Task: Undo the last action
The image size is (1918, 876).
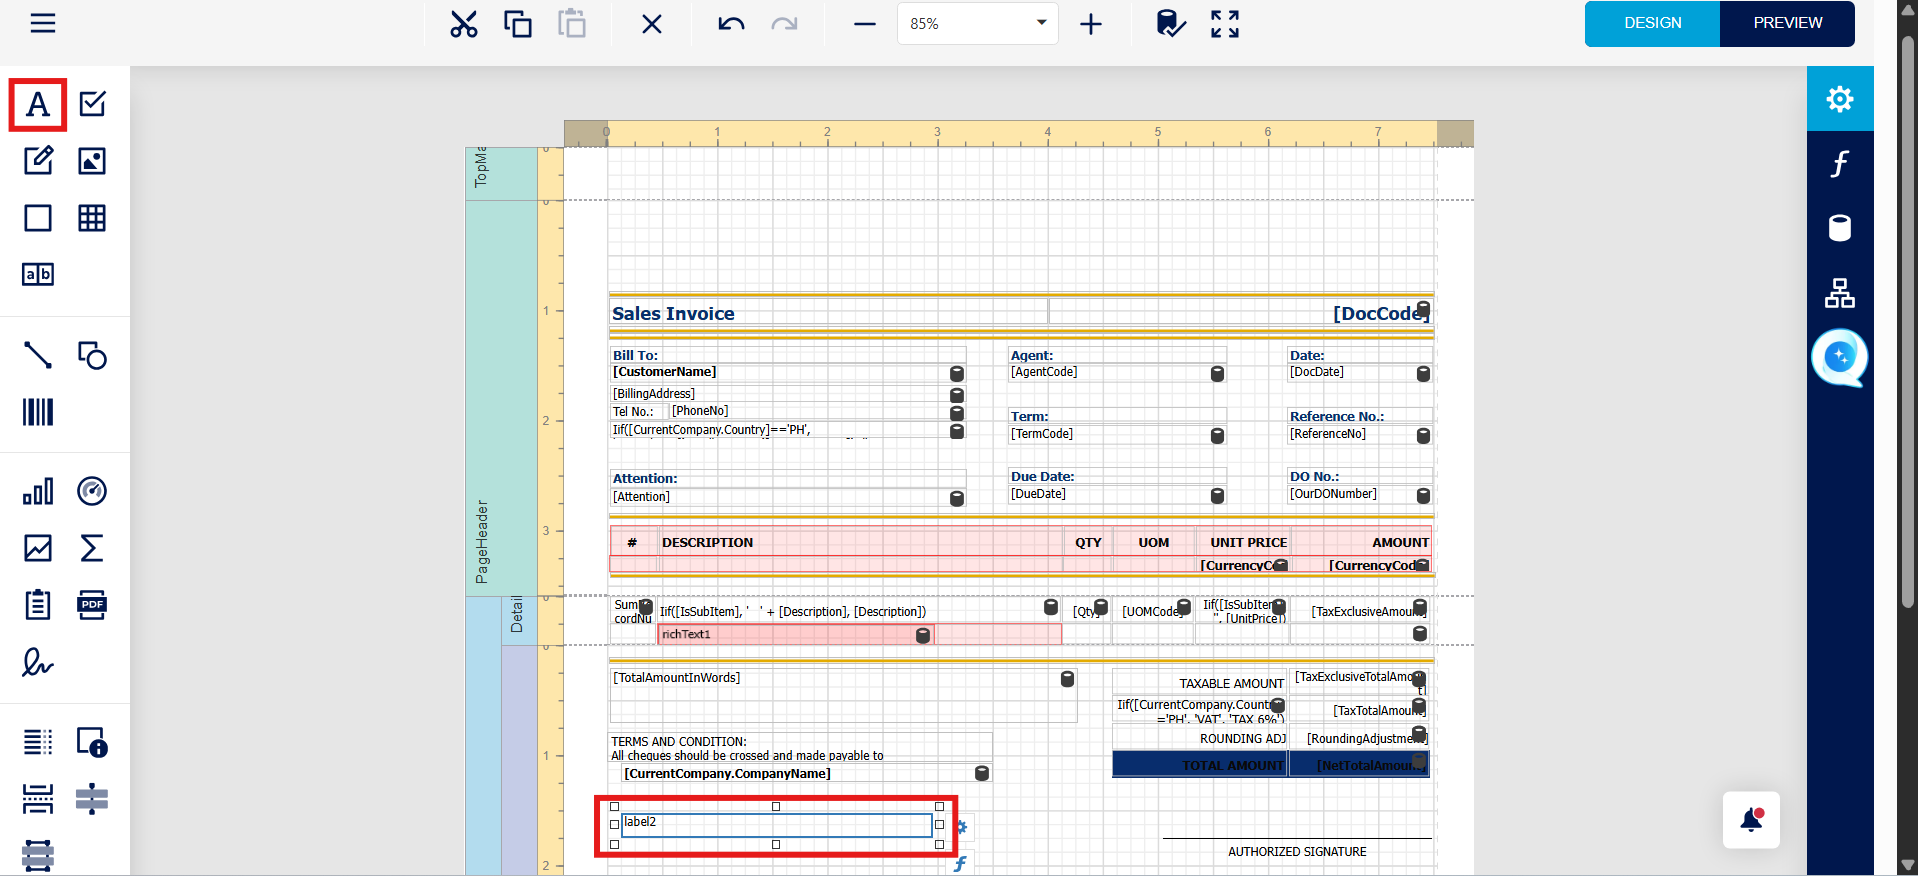Action: (731, 24)
